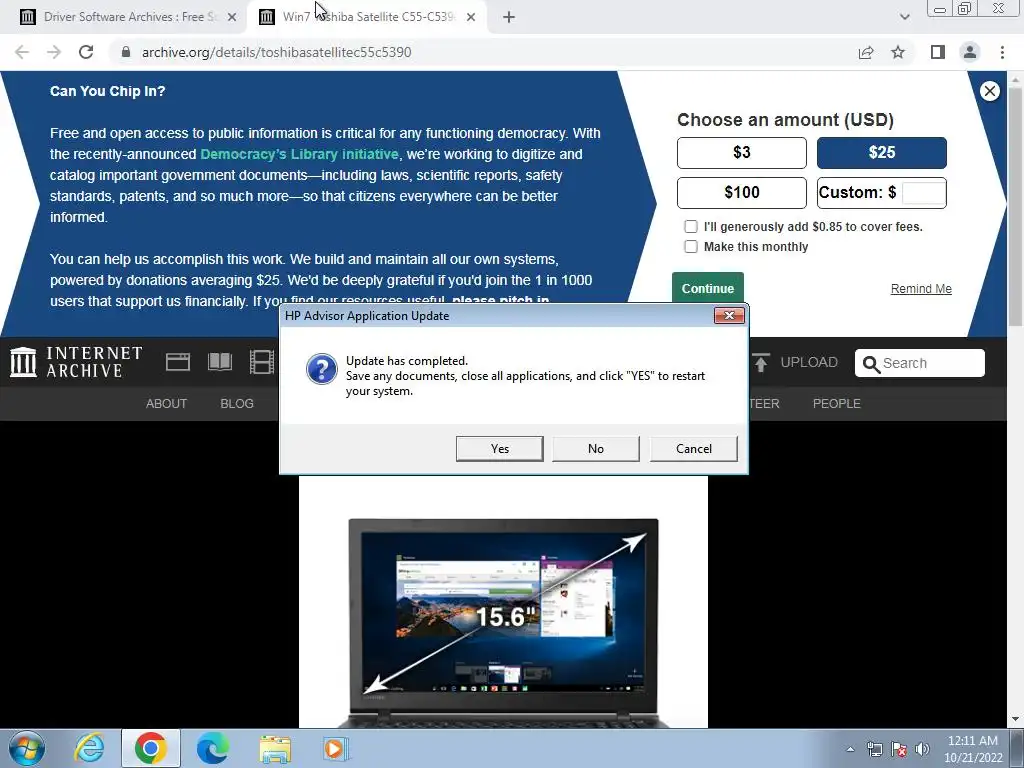Image resolution: width=1024 pixels, height=768 pixels.
Task: Select the $25 donation amount
Action: click(x=882, y=153)
